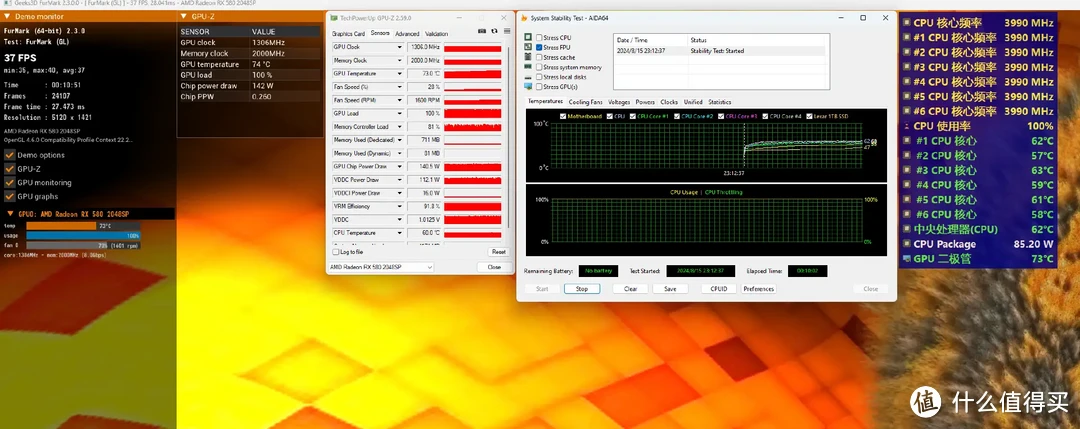
Task: Click the CPU chip icon beside Stress CPU
Action: [528, 37]
